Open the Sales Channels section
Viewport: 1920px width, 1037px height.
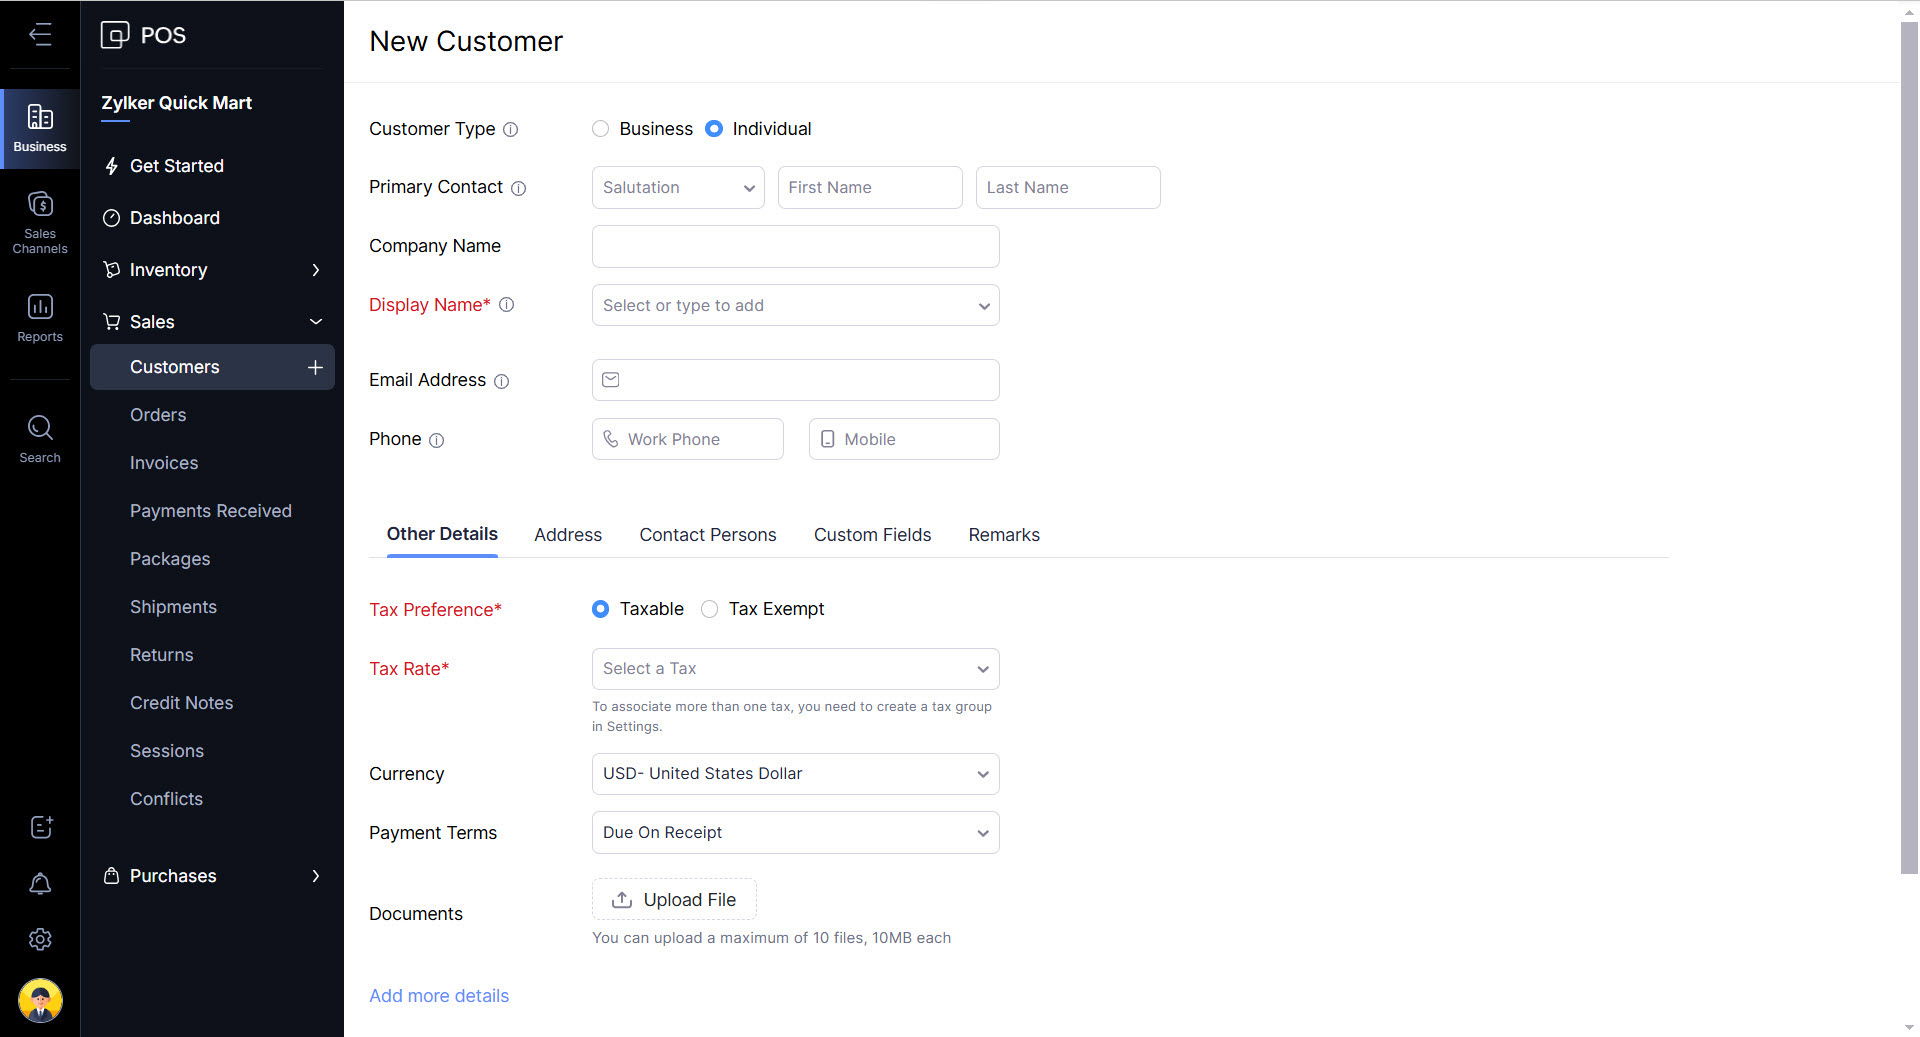click(x=40, y=222)
